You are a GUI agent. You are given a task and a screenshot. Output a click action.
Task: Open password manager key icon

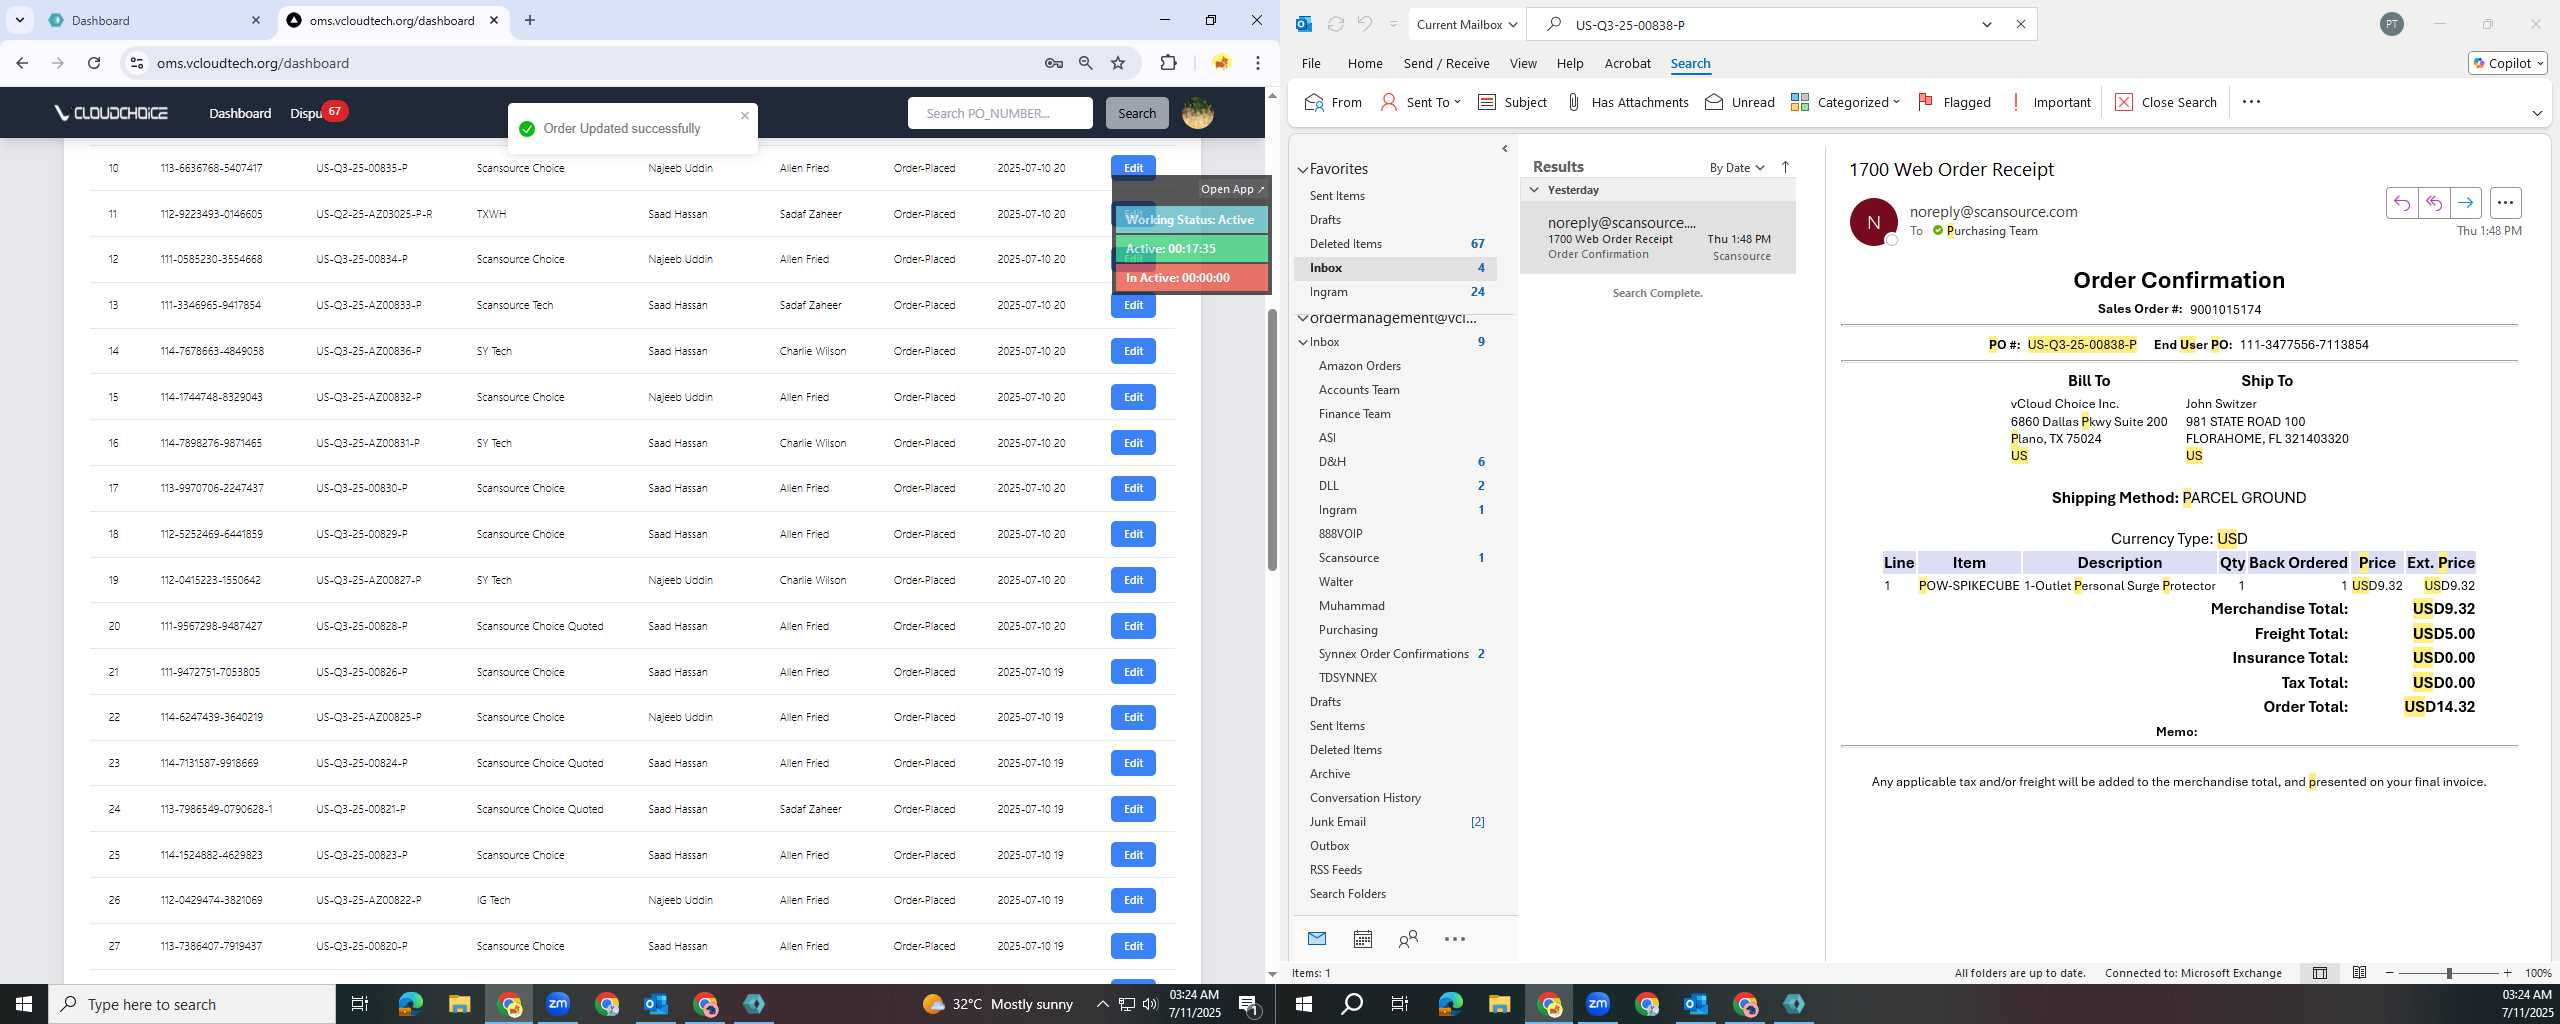[1053, 63]
